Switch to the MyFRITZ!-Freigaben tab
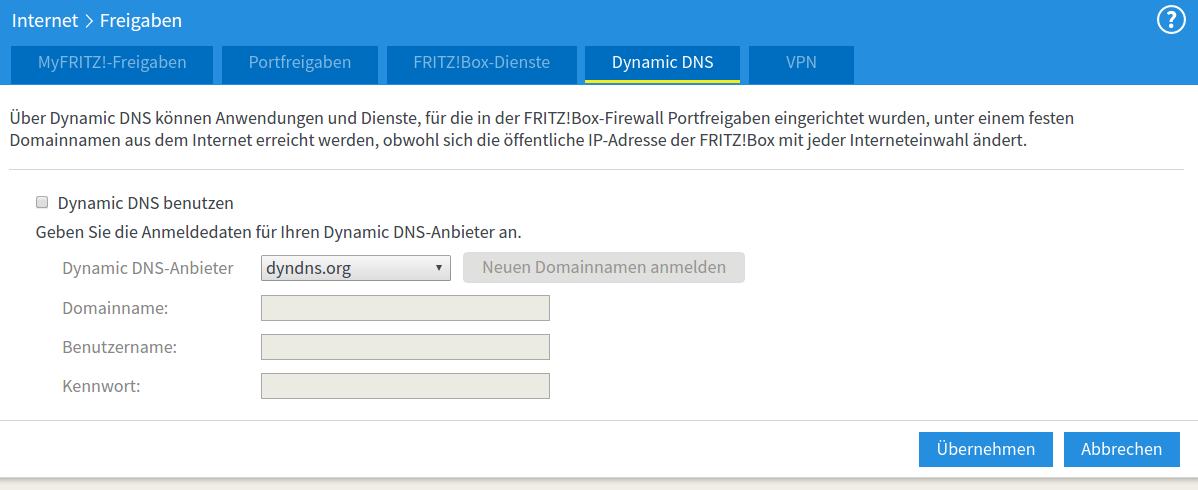The image size is (1198, 490). pyautogui.click(x=112, y=63)
